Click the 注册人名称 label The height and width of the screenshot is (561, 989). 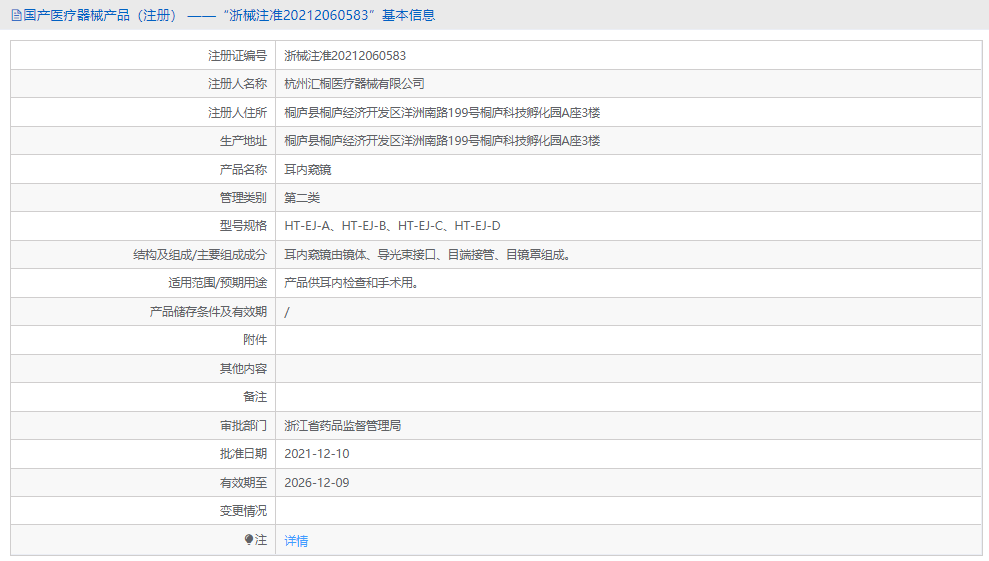point(237,84)
